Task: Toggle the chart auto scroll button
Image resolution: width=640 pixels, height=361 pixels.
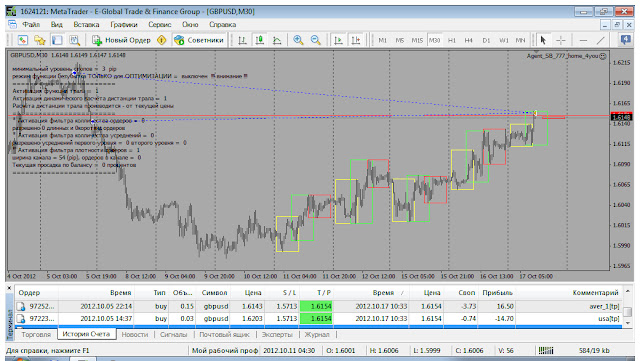Action: point(338,40)
